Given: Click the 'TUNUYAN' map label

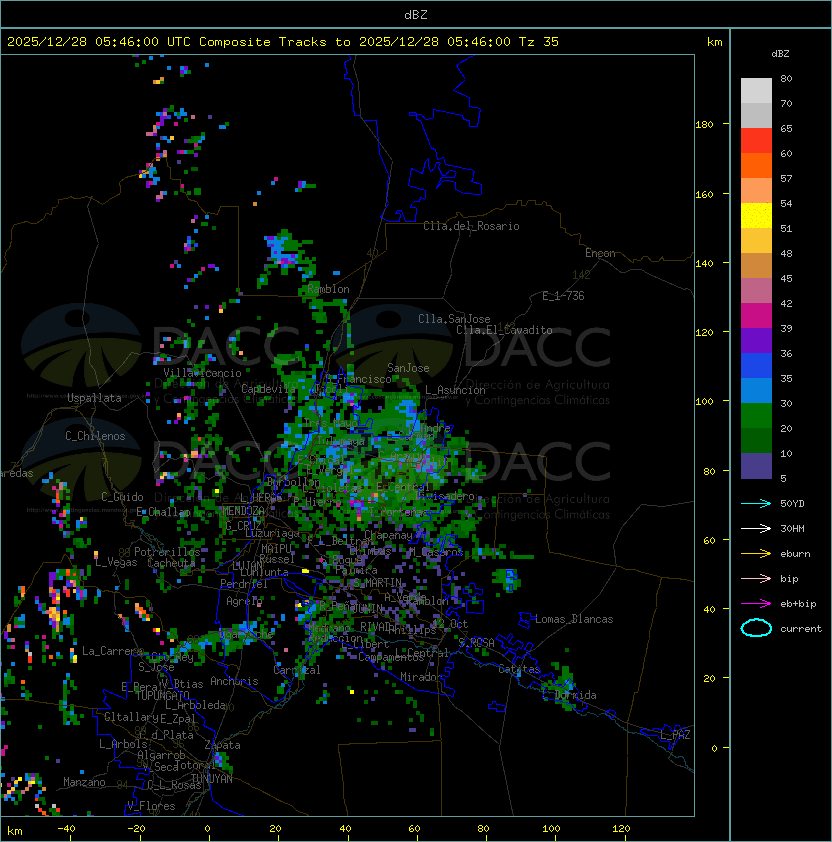Looking at the screenshot, I should pos(212,779).
